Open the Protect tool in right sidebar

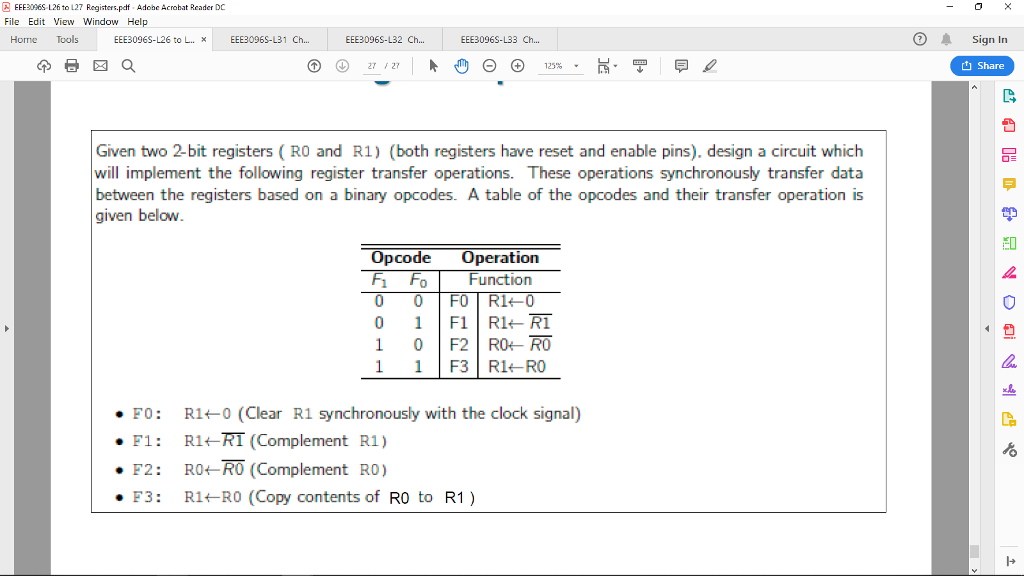click(1010, 302)
